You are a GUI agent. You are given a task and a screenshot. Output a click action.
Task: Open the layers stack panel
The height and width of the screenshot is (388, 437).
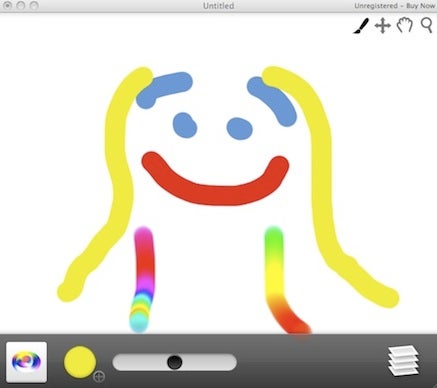(x=403, y=361)
